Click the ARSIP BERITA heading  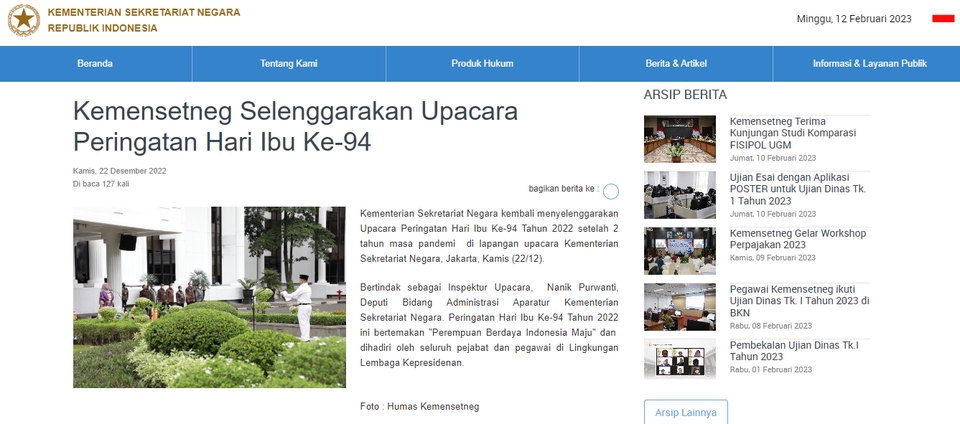(685, 95)
